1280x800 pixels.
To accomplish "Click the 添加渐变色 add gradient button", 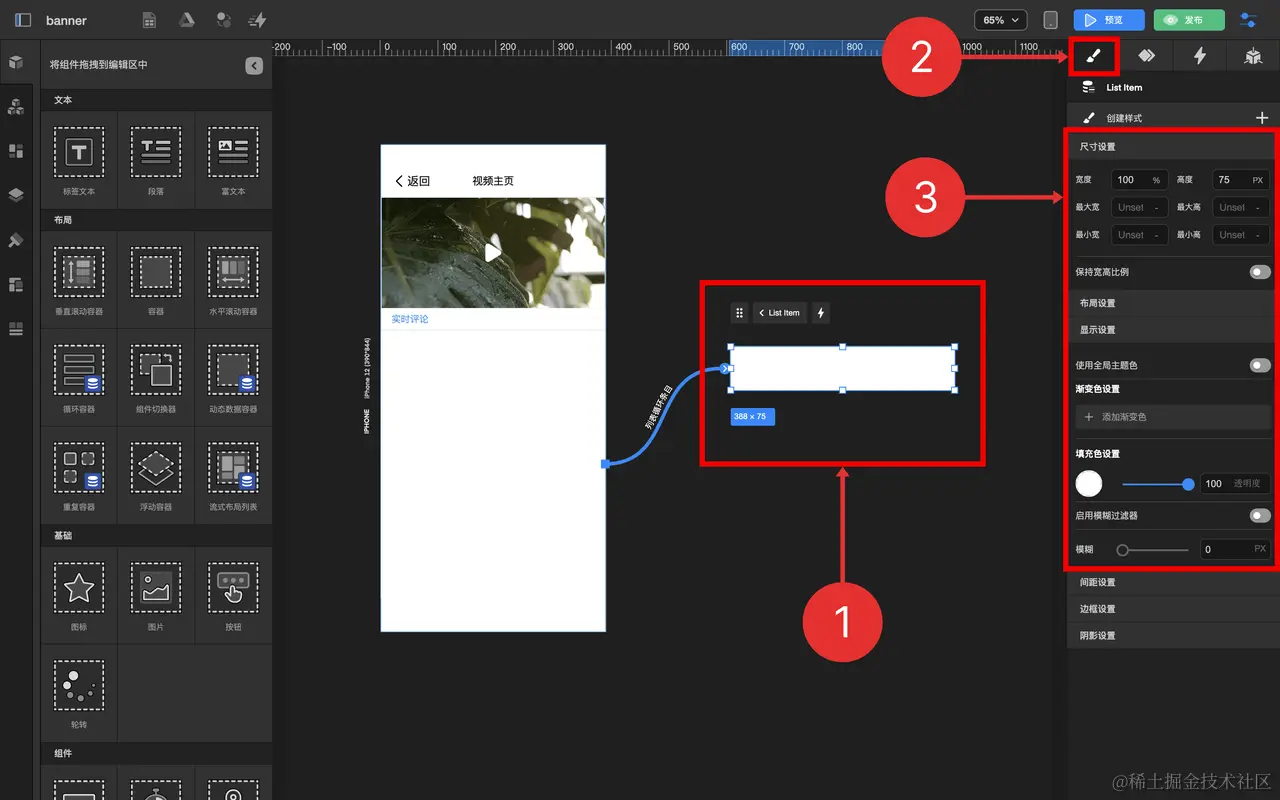I will (1172, 417).
